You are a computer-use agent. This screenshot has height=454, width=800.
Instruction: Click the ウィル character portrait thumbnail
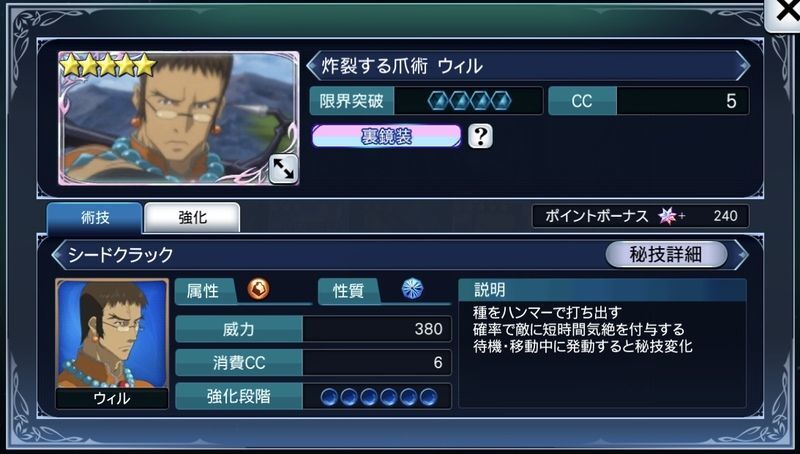[x=112, y=343]
